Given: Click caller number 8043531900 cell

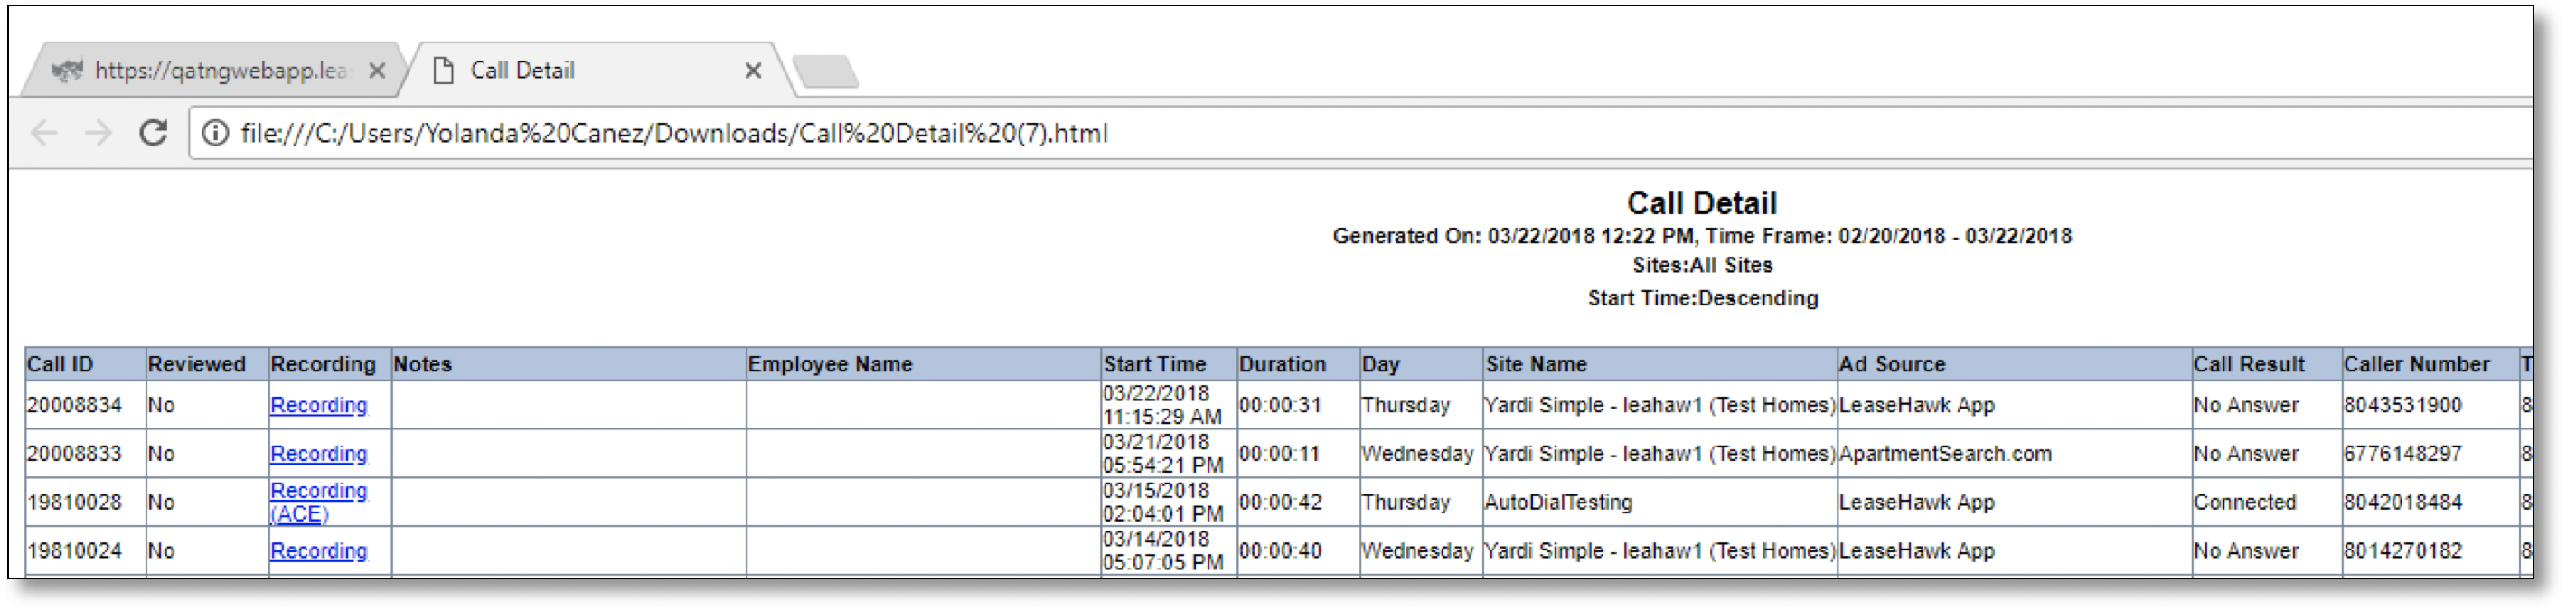Looking at the screenshot, I should coord(2403,406).
